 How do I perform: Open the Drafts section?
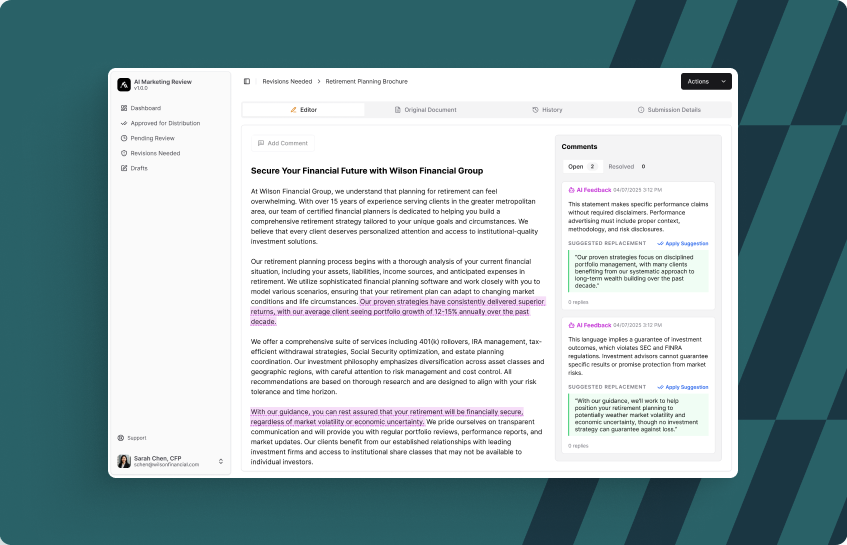click(x=139, y=168)
